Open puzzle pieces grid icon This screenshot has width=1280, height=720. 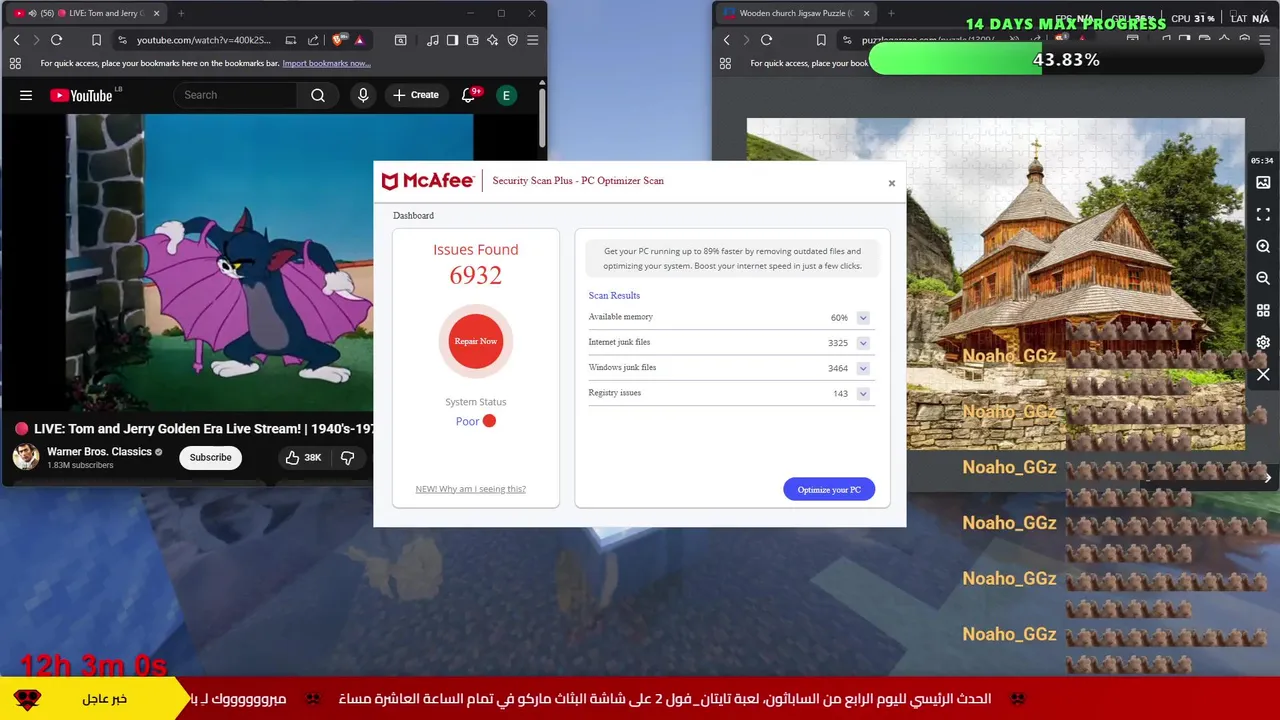click(x=1263, y=311)
